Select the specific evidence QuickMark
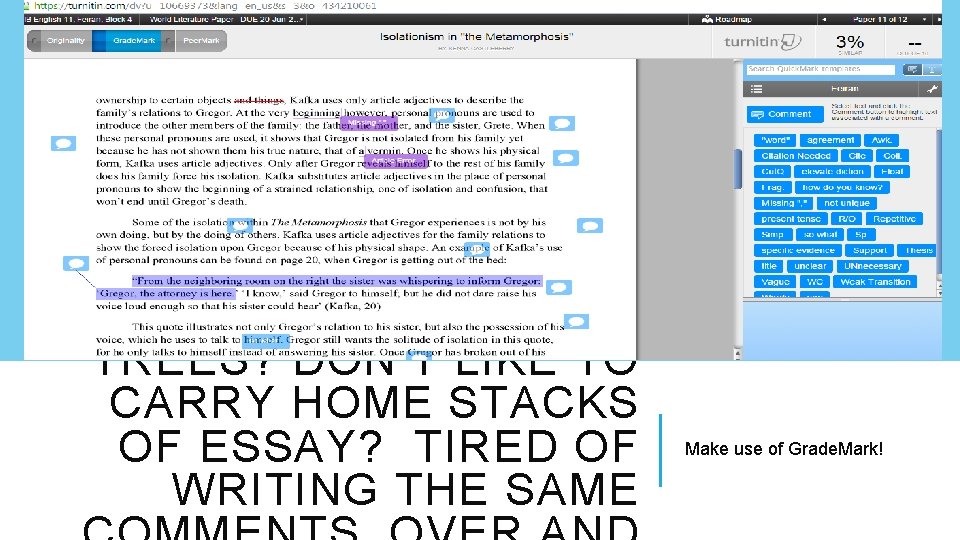 797,250
